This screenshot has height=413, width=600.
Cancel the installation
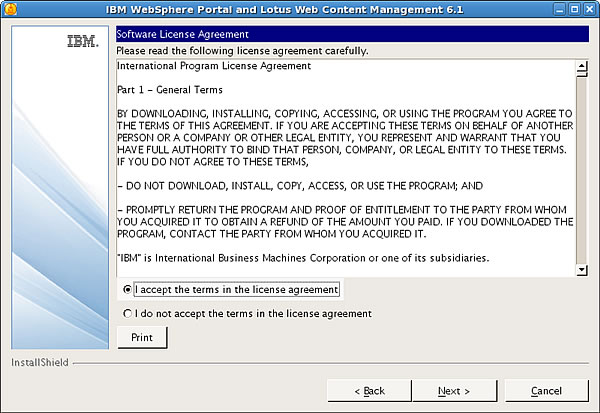(546, 391)
